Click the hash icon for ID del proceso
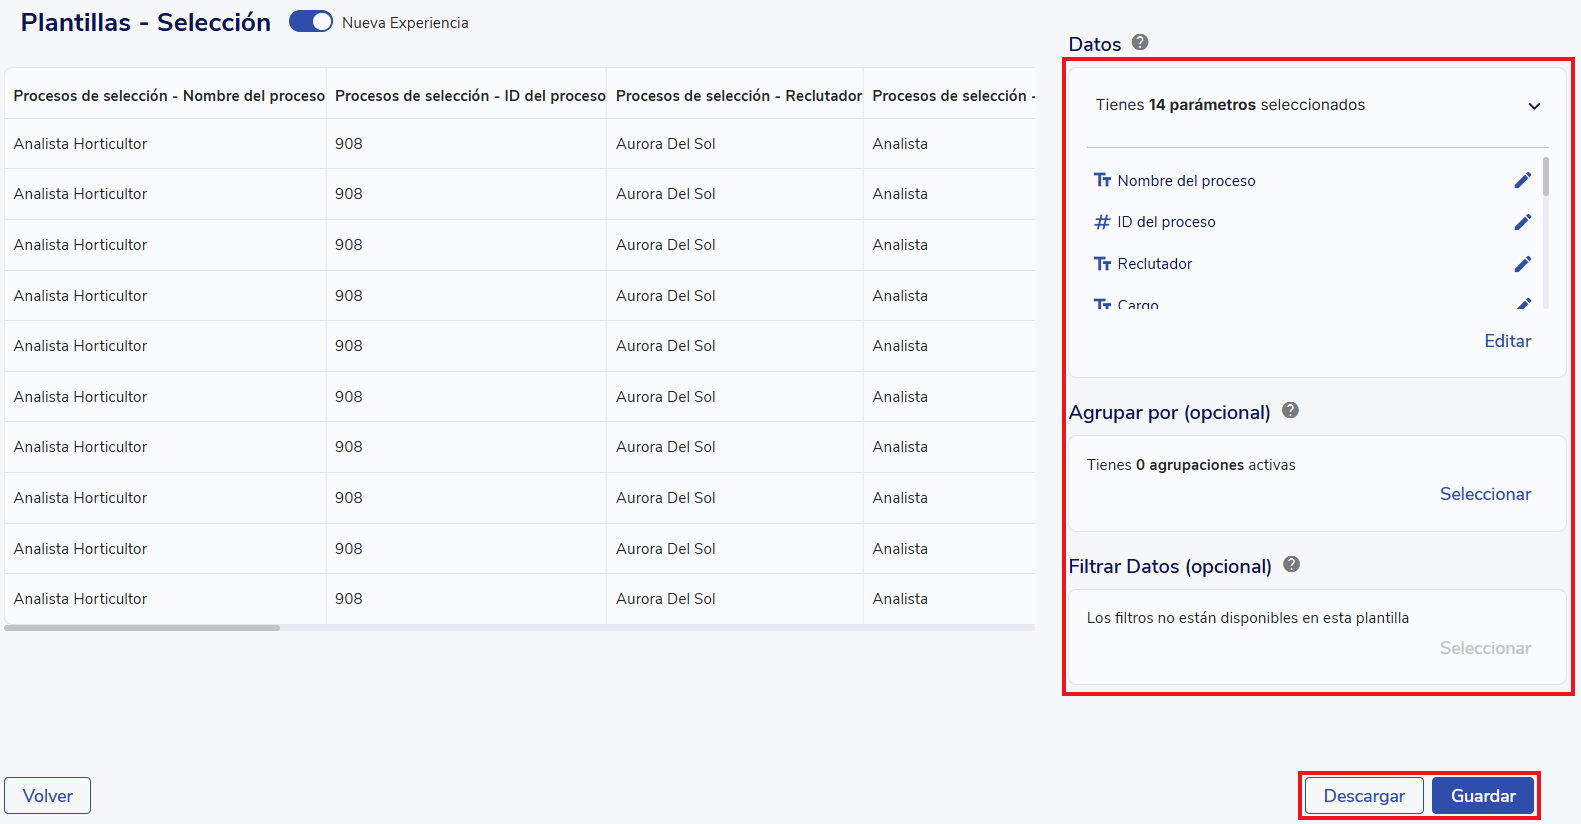This screenshot has height=824, width=1581. (1102, 222)
